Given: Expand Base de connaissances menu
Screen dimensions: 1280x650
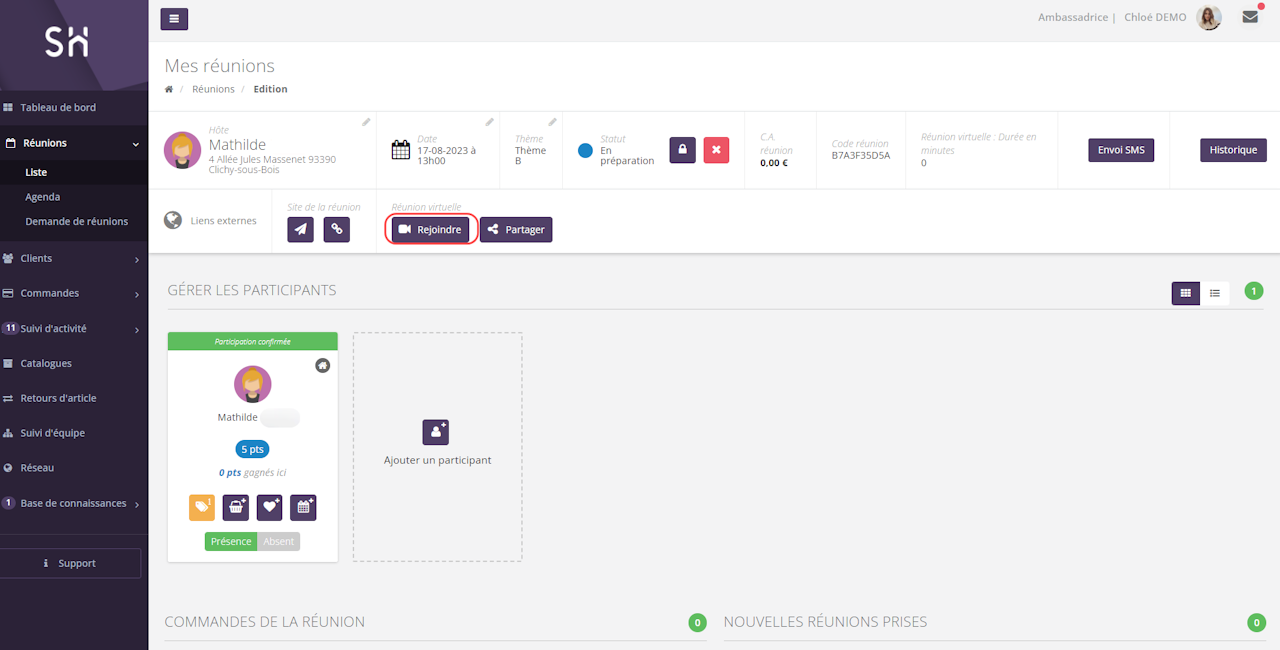Looking at the screenshot, I should click(x=73, y=503).
